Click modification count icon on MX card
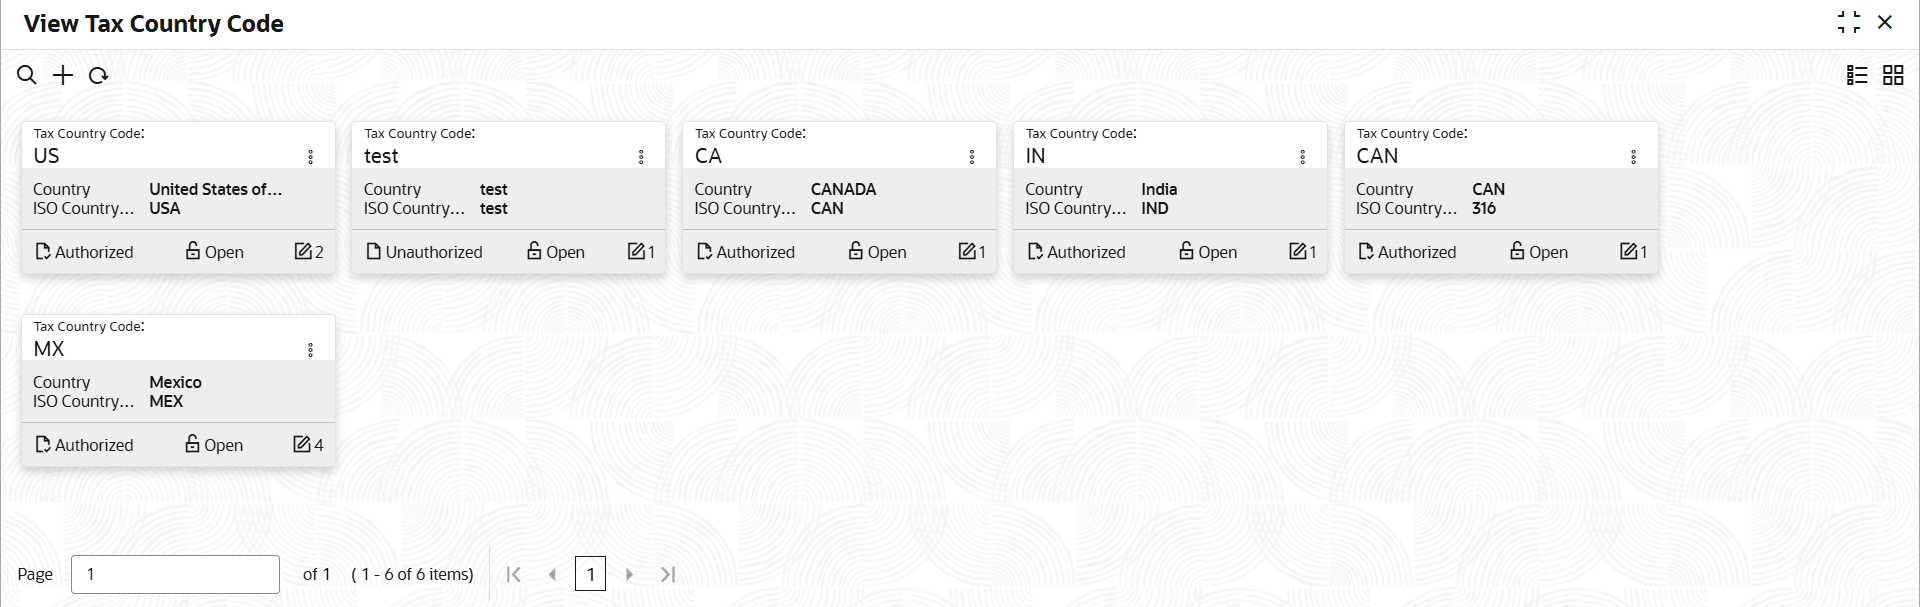 pos(302,445)
